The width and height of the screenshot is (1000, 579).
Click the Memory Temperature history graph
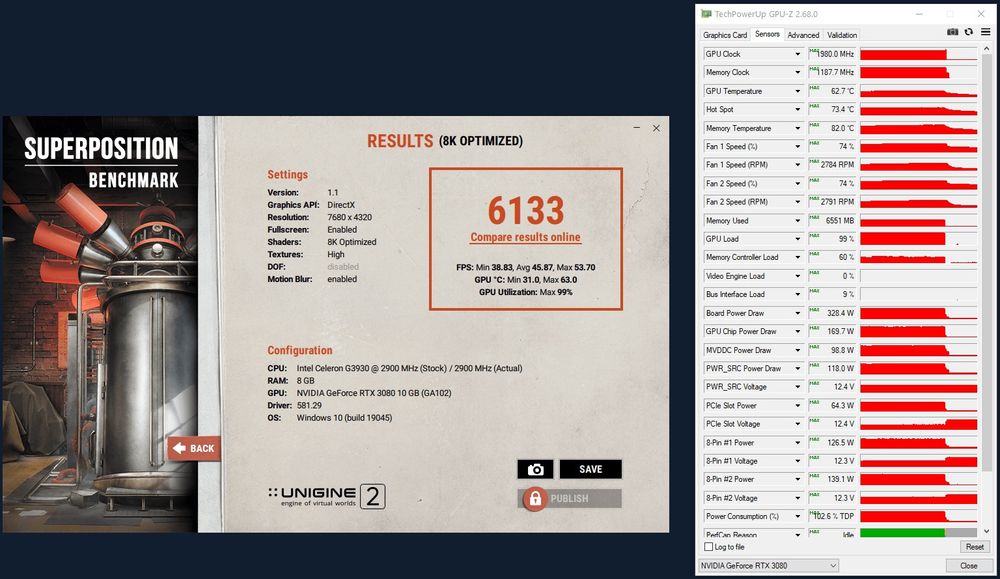click(x=918, y=128)
